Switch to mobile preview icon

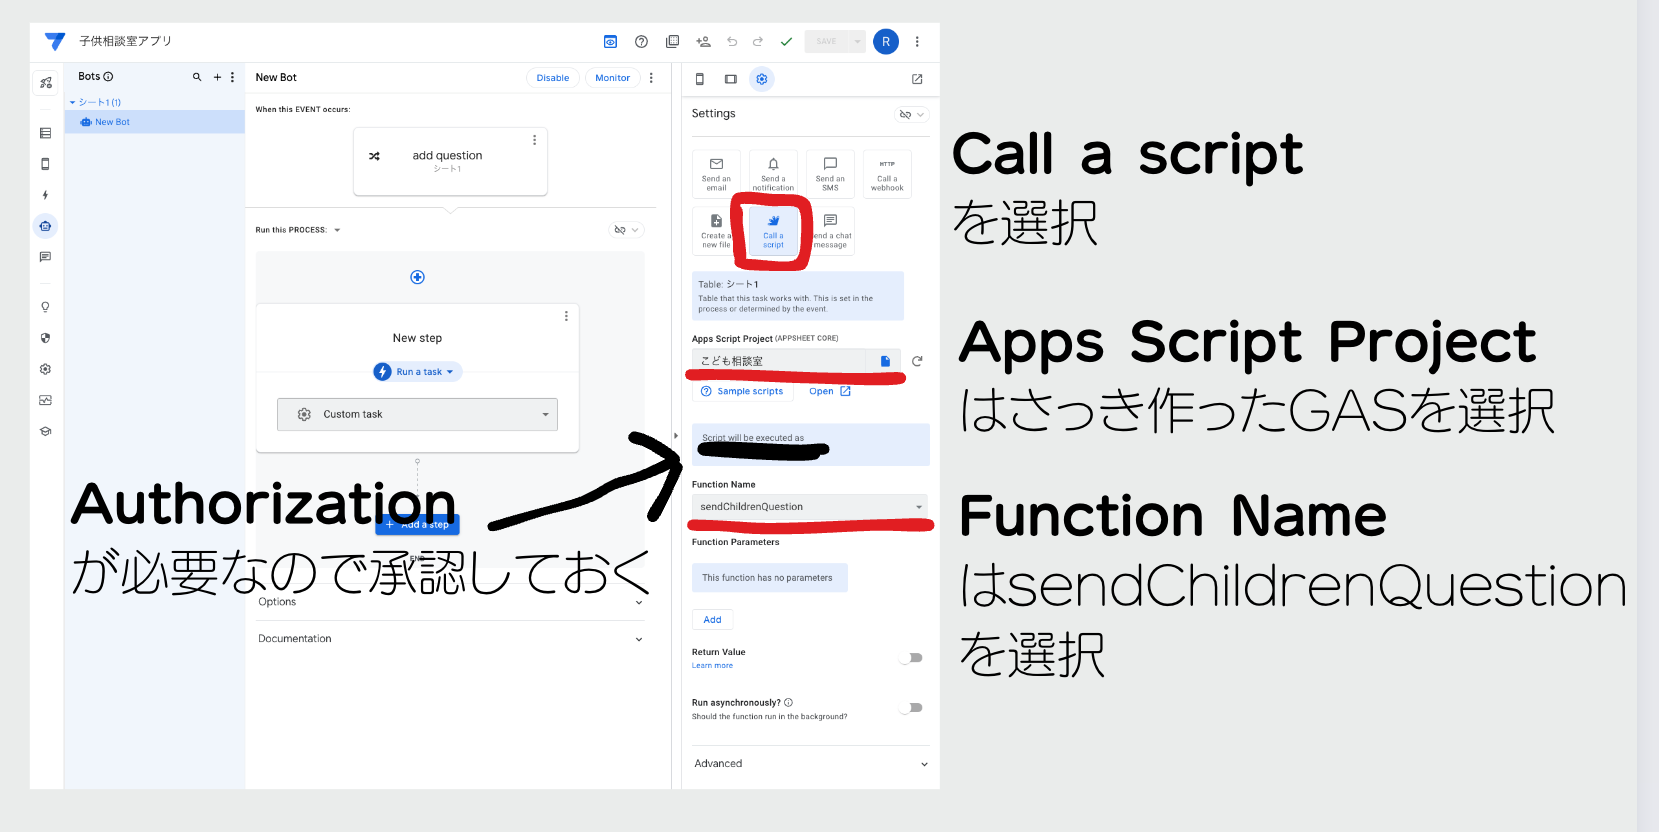700,79
